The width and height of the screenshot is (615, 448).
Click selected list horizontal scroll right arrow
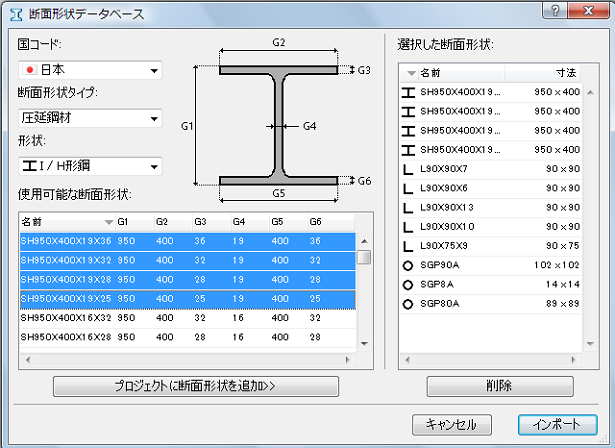coord(573,360)
